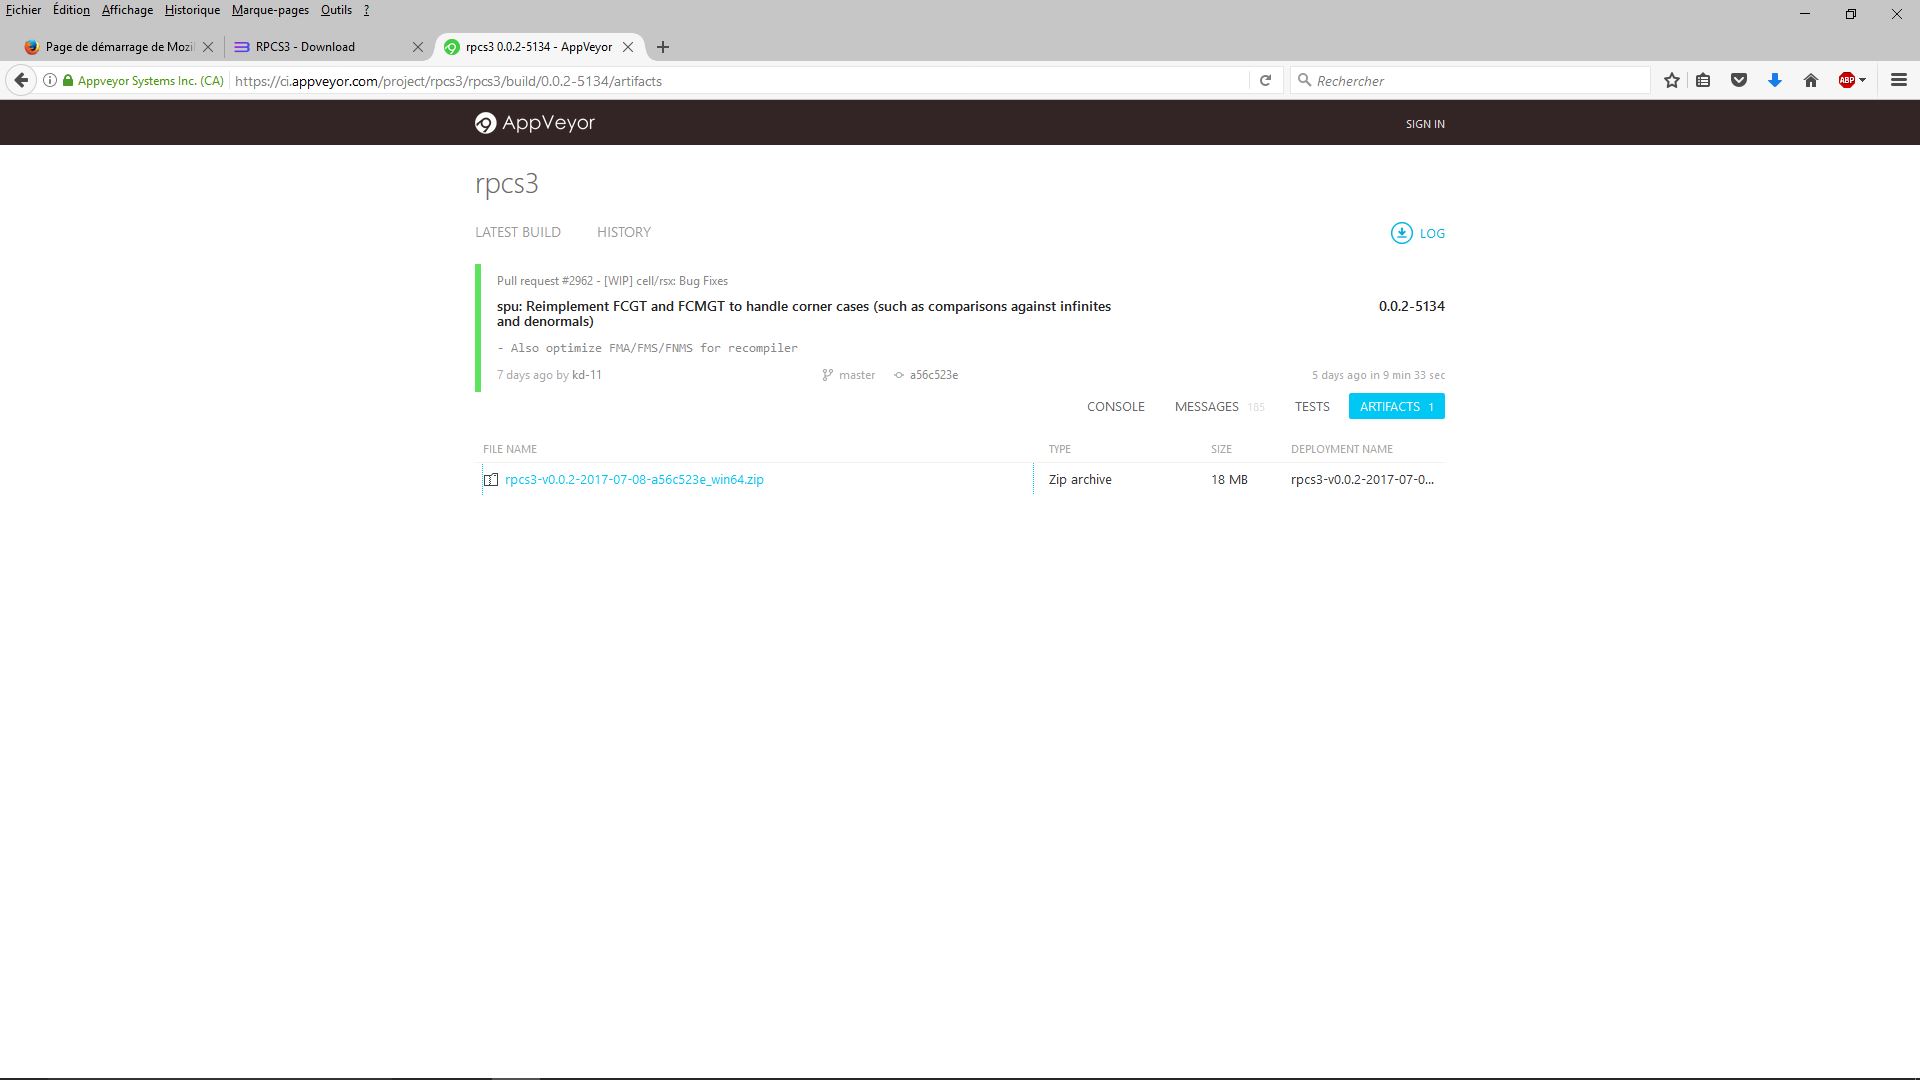
Task: Click the site information icon in address bar
Action: [49, 81]
